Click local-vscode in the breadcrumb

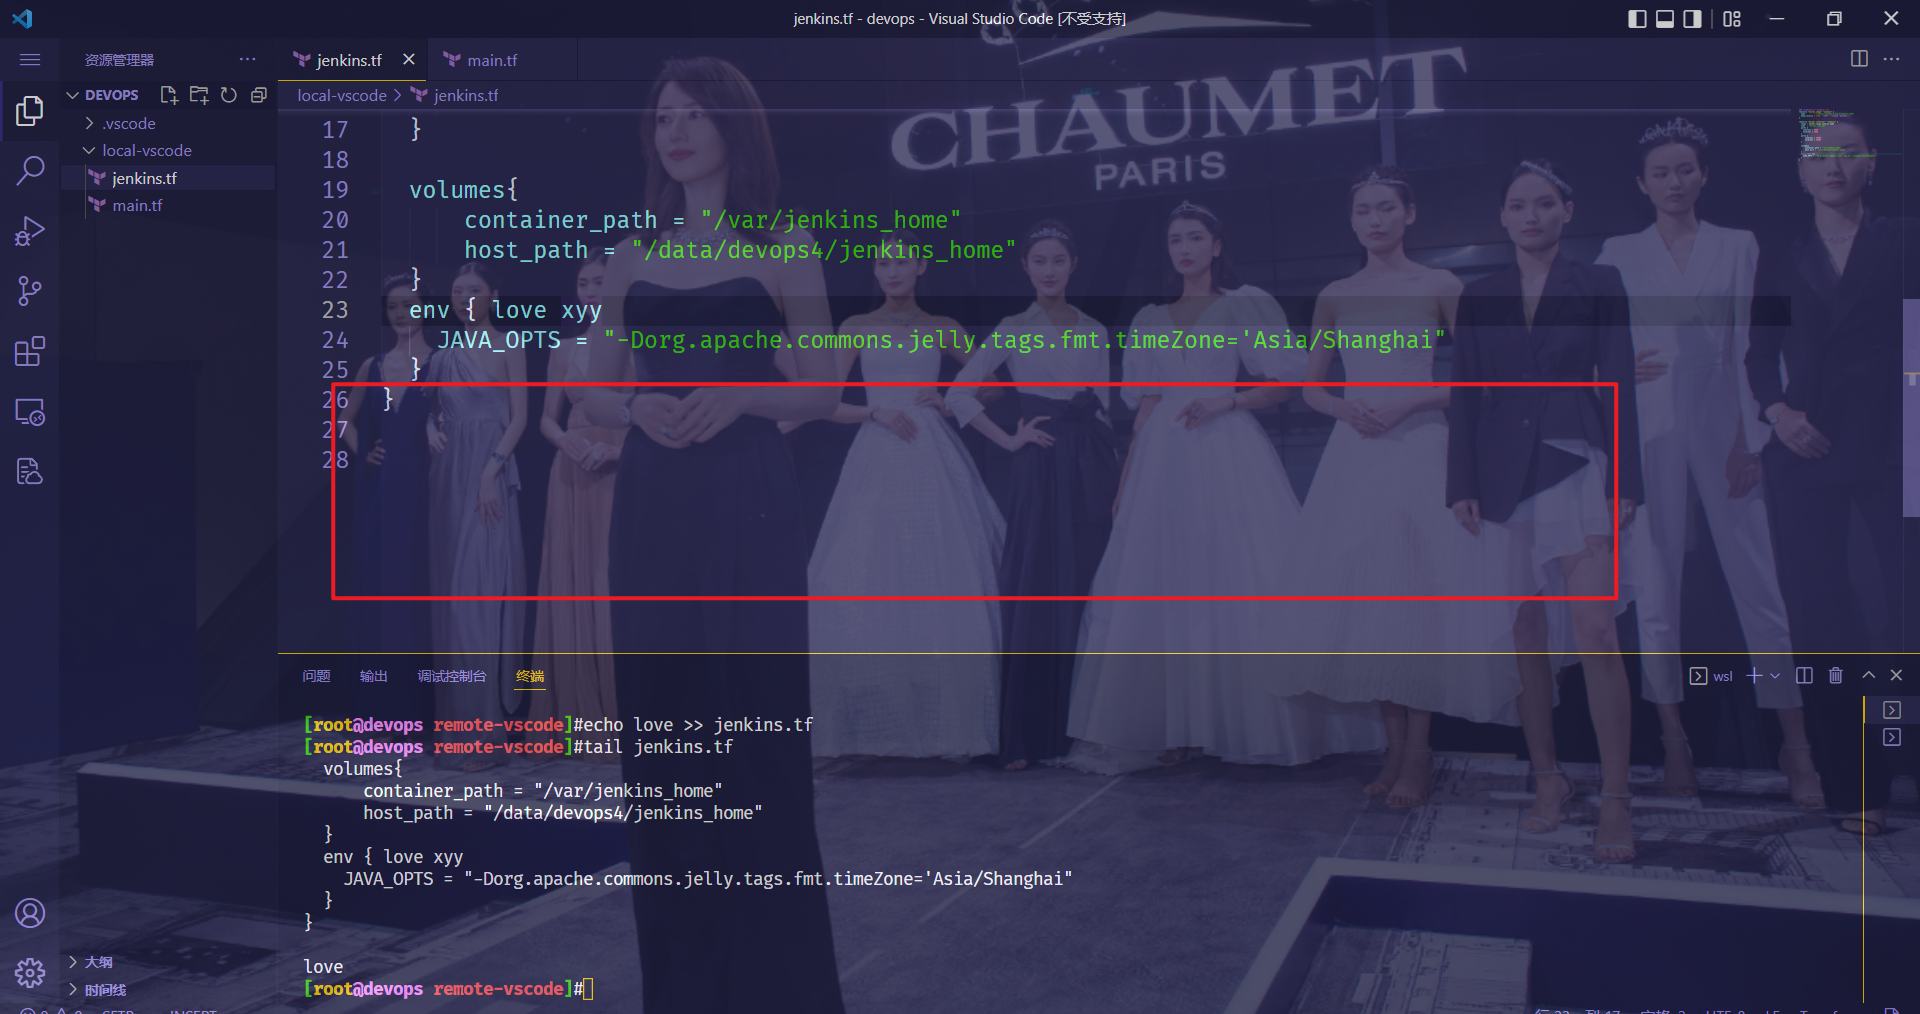[342, 95]
